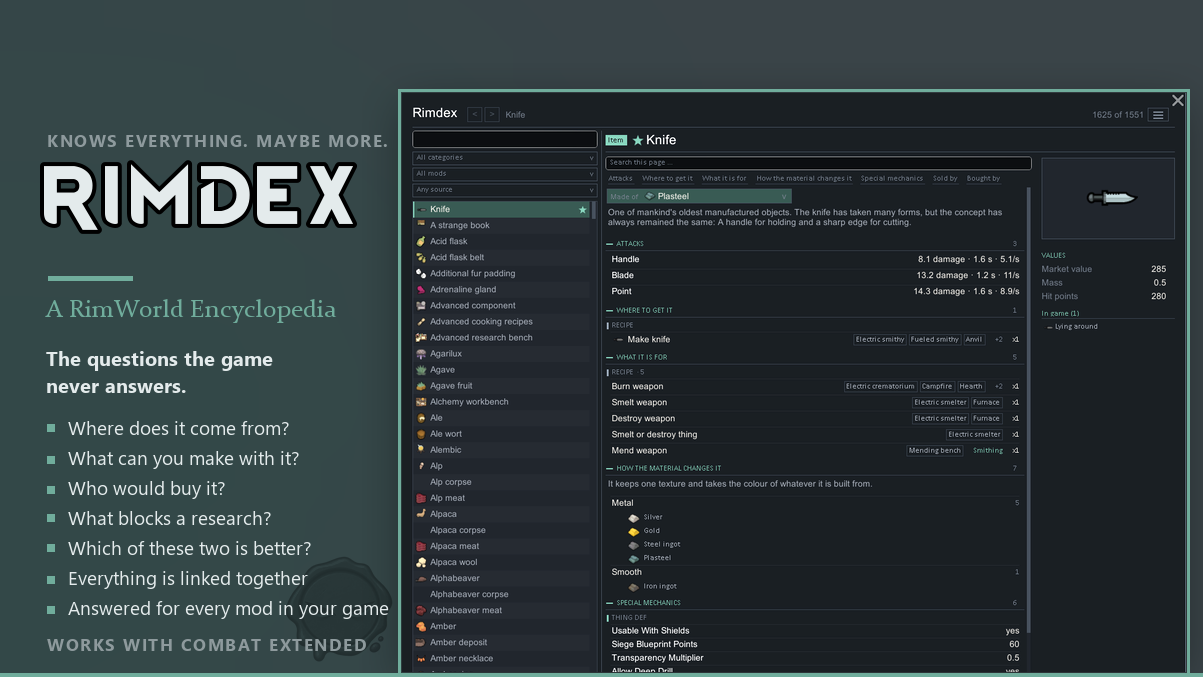1203x677 pixels.
Task: Open the Made of Plasteel material dropdown
Action: coord(698,196)
